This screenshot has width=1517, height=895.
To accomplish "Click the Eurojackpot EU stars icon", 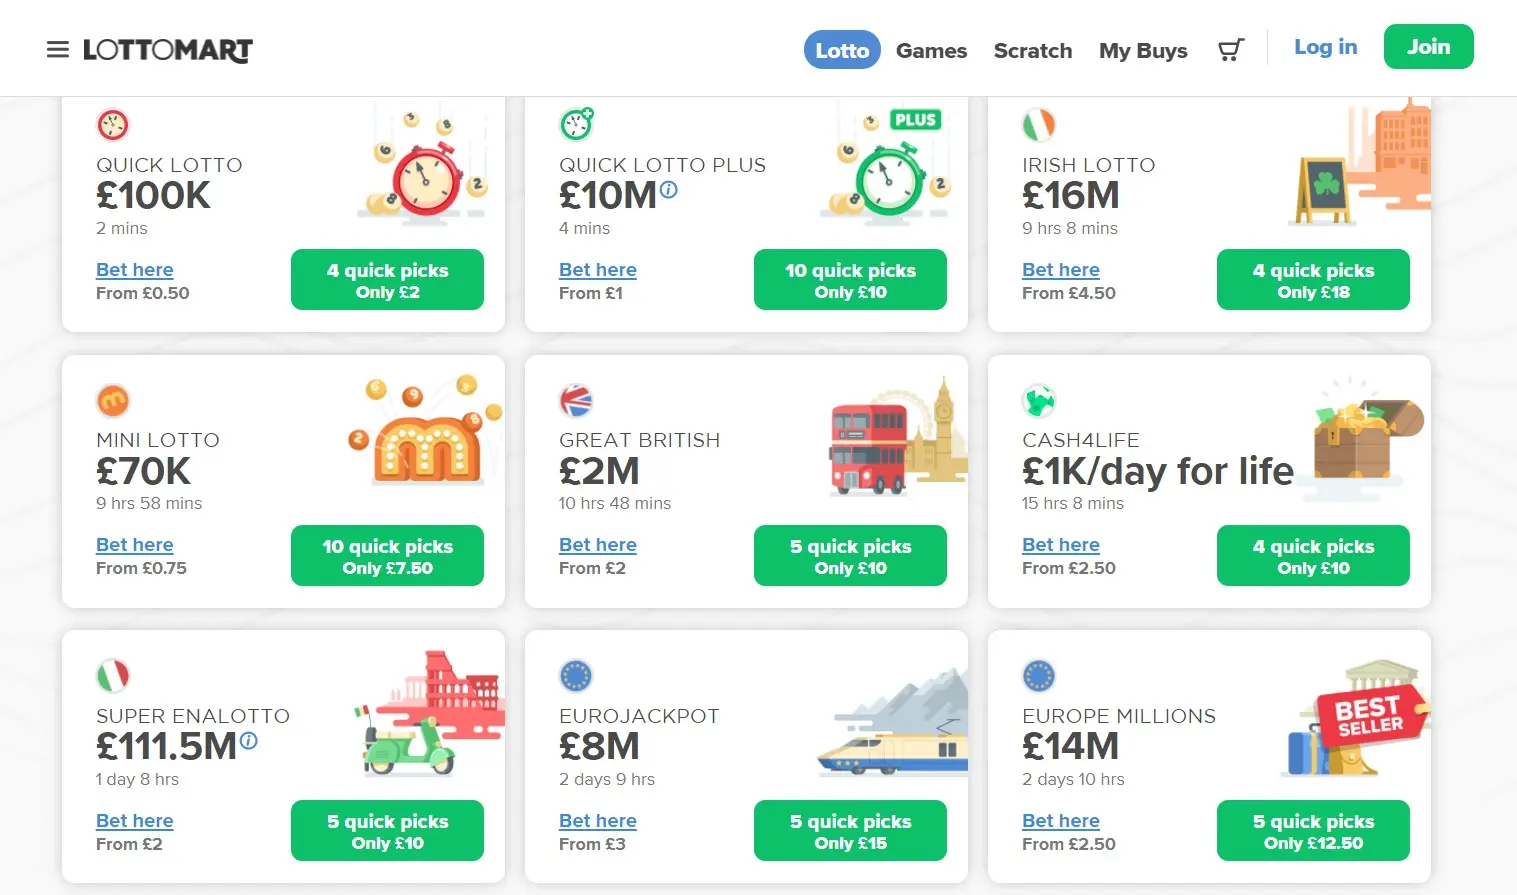I will 576,676.
